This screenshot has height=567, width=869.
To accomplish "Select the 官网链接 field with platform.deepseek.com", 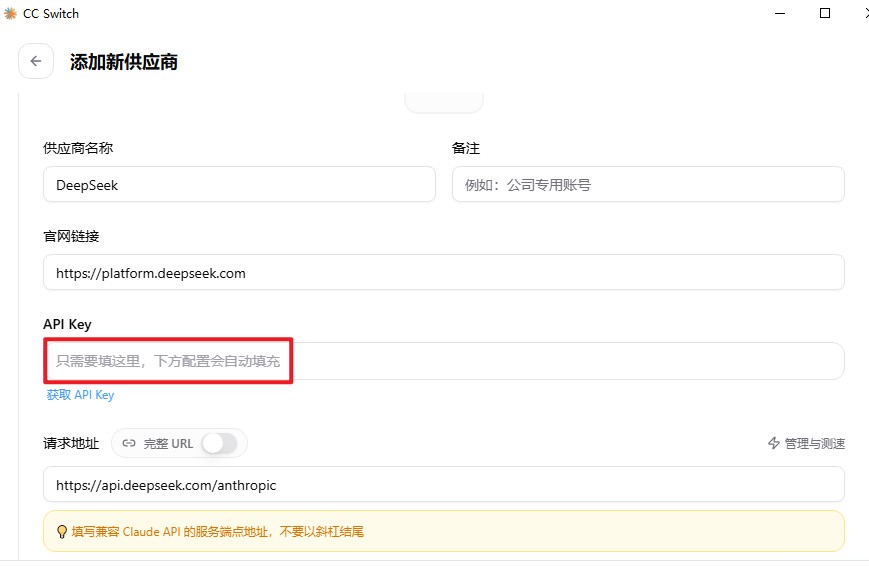I will point(444,273).
